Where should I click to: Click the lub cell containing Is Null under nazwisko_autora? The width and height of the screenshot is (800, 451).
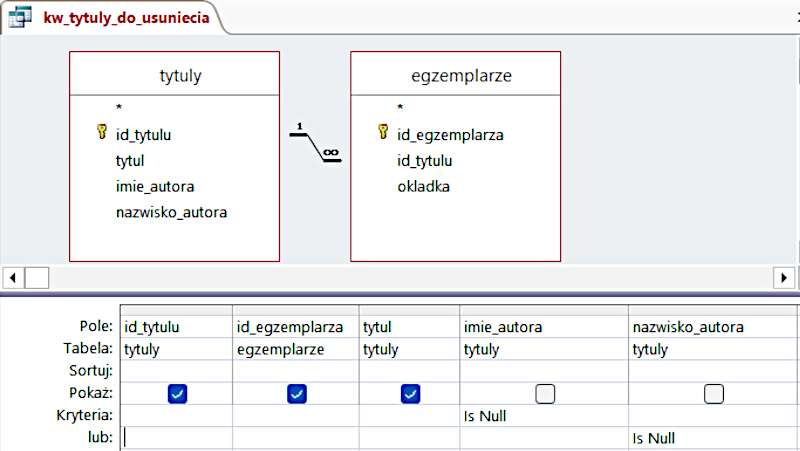click(x=712, y=438)
